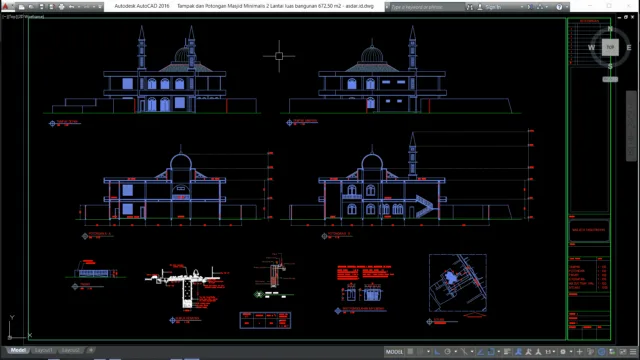Toggle the drawing grid display
Screen dimensions: 640x360
pos(410,352)
